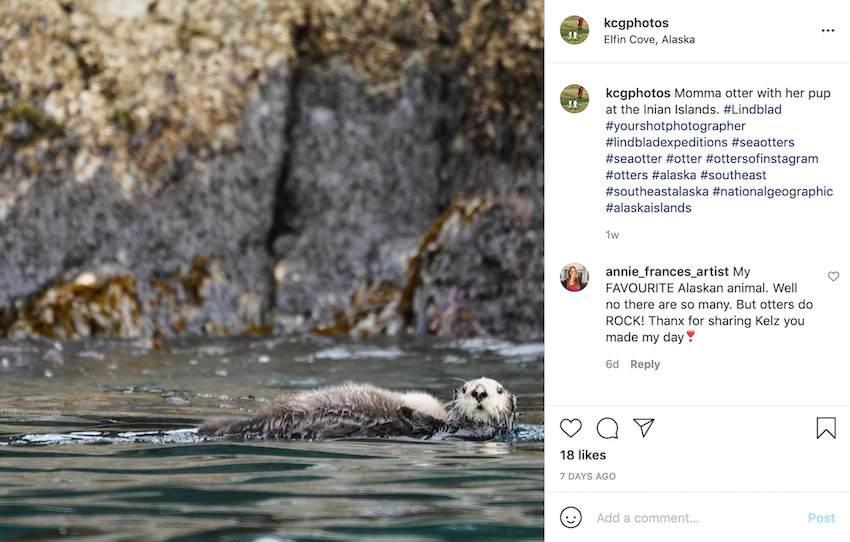Click the Post comment button

tap(821, 518)
